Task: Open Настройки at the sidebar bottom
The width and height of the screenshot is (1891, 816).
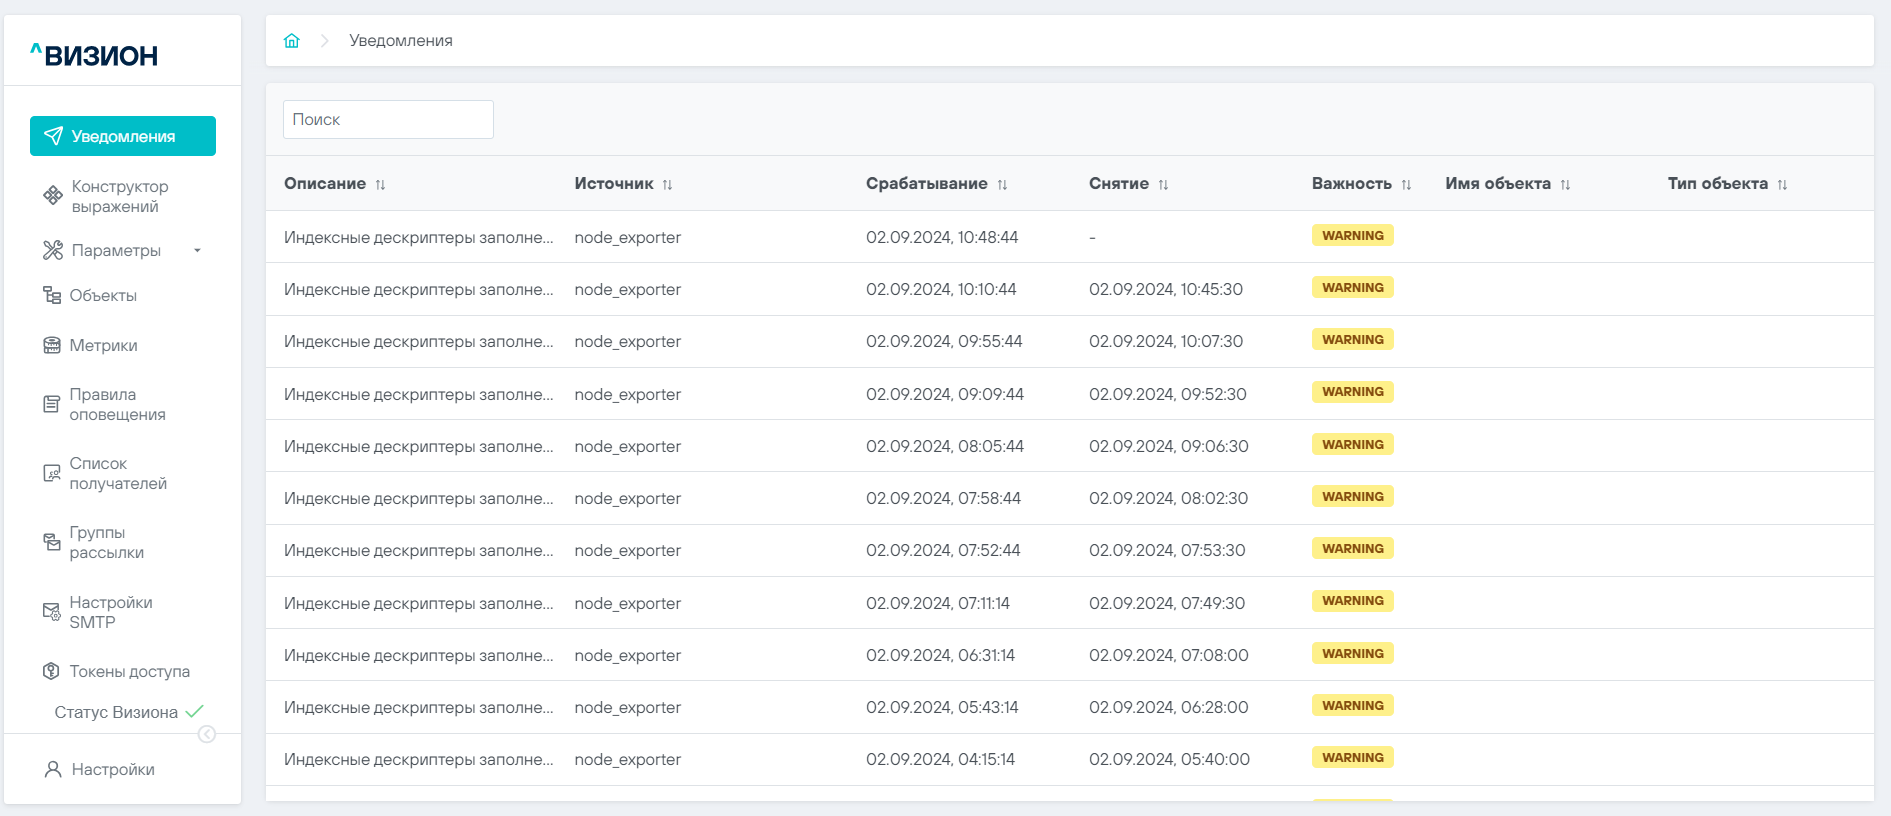Action: 112,769
